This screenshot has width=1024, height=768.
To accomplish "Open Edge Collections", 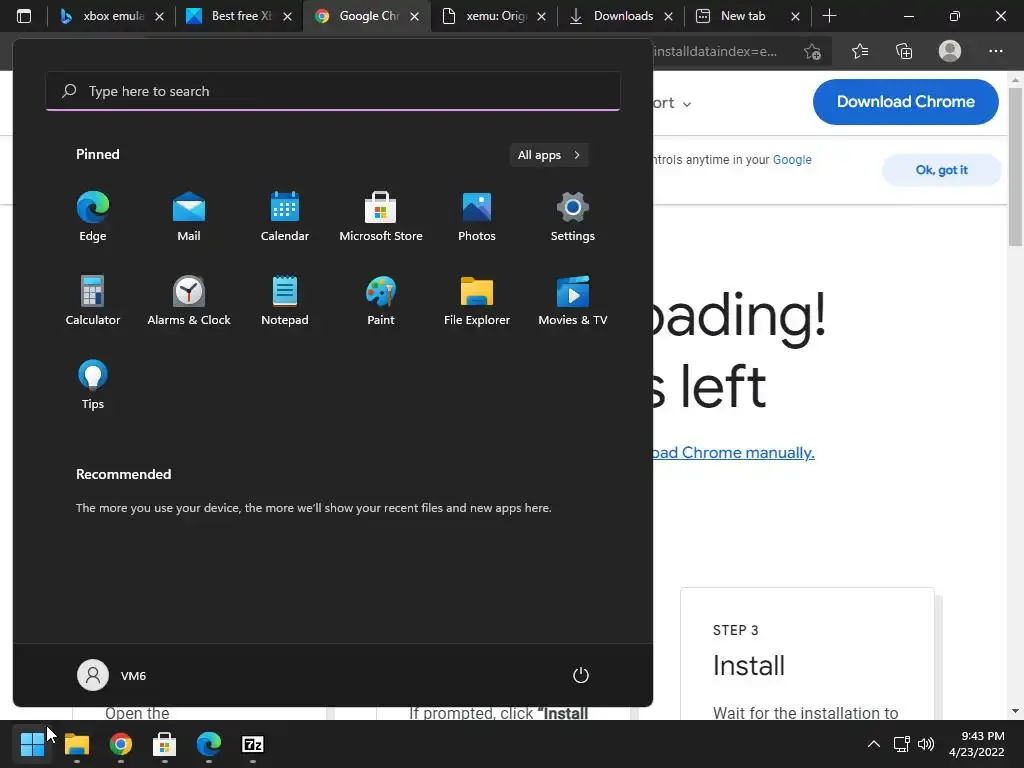I will (904, 51).
